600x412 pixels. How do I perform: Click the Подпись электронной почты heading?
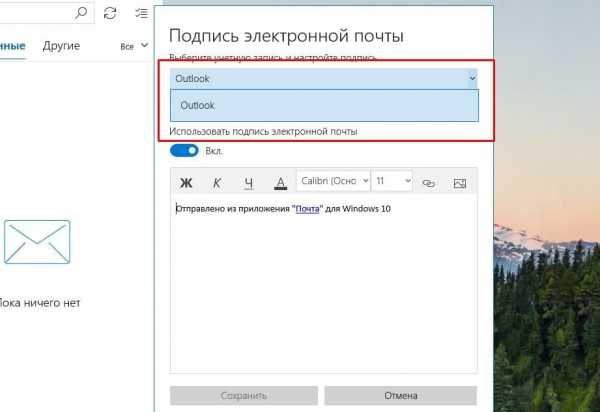click(286, 36)
